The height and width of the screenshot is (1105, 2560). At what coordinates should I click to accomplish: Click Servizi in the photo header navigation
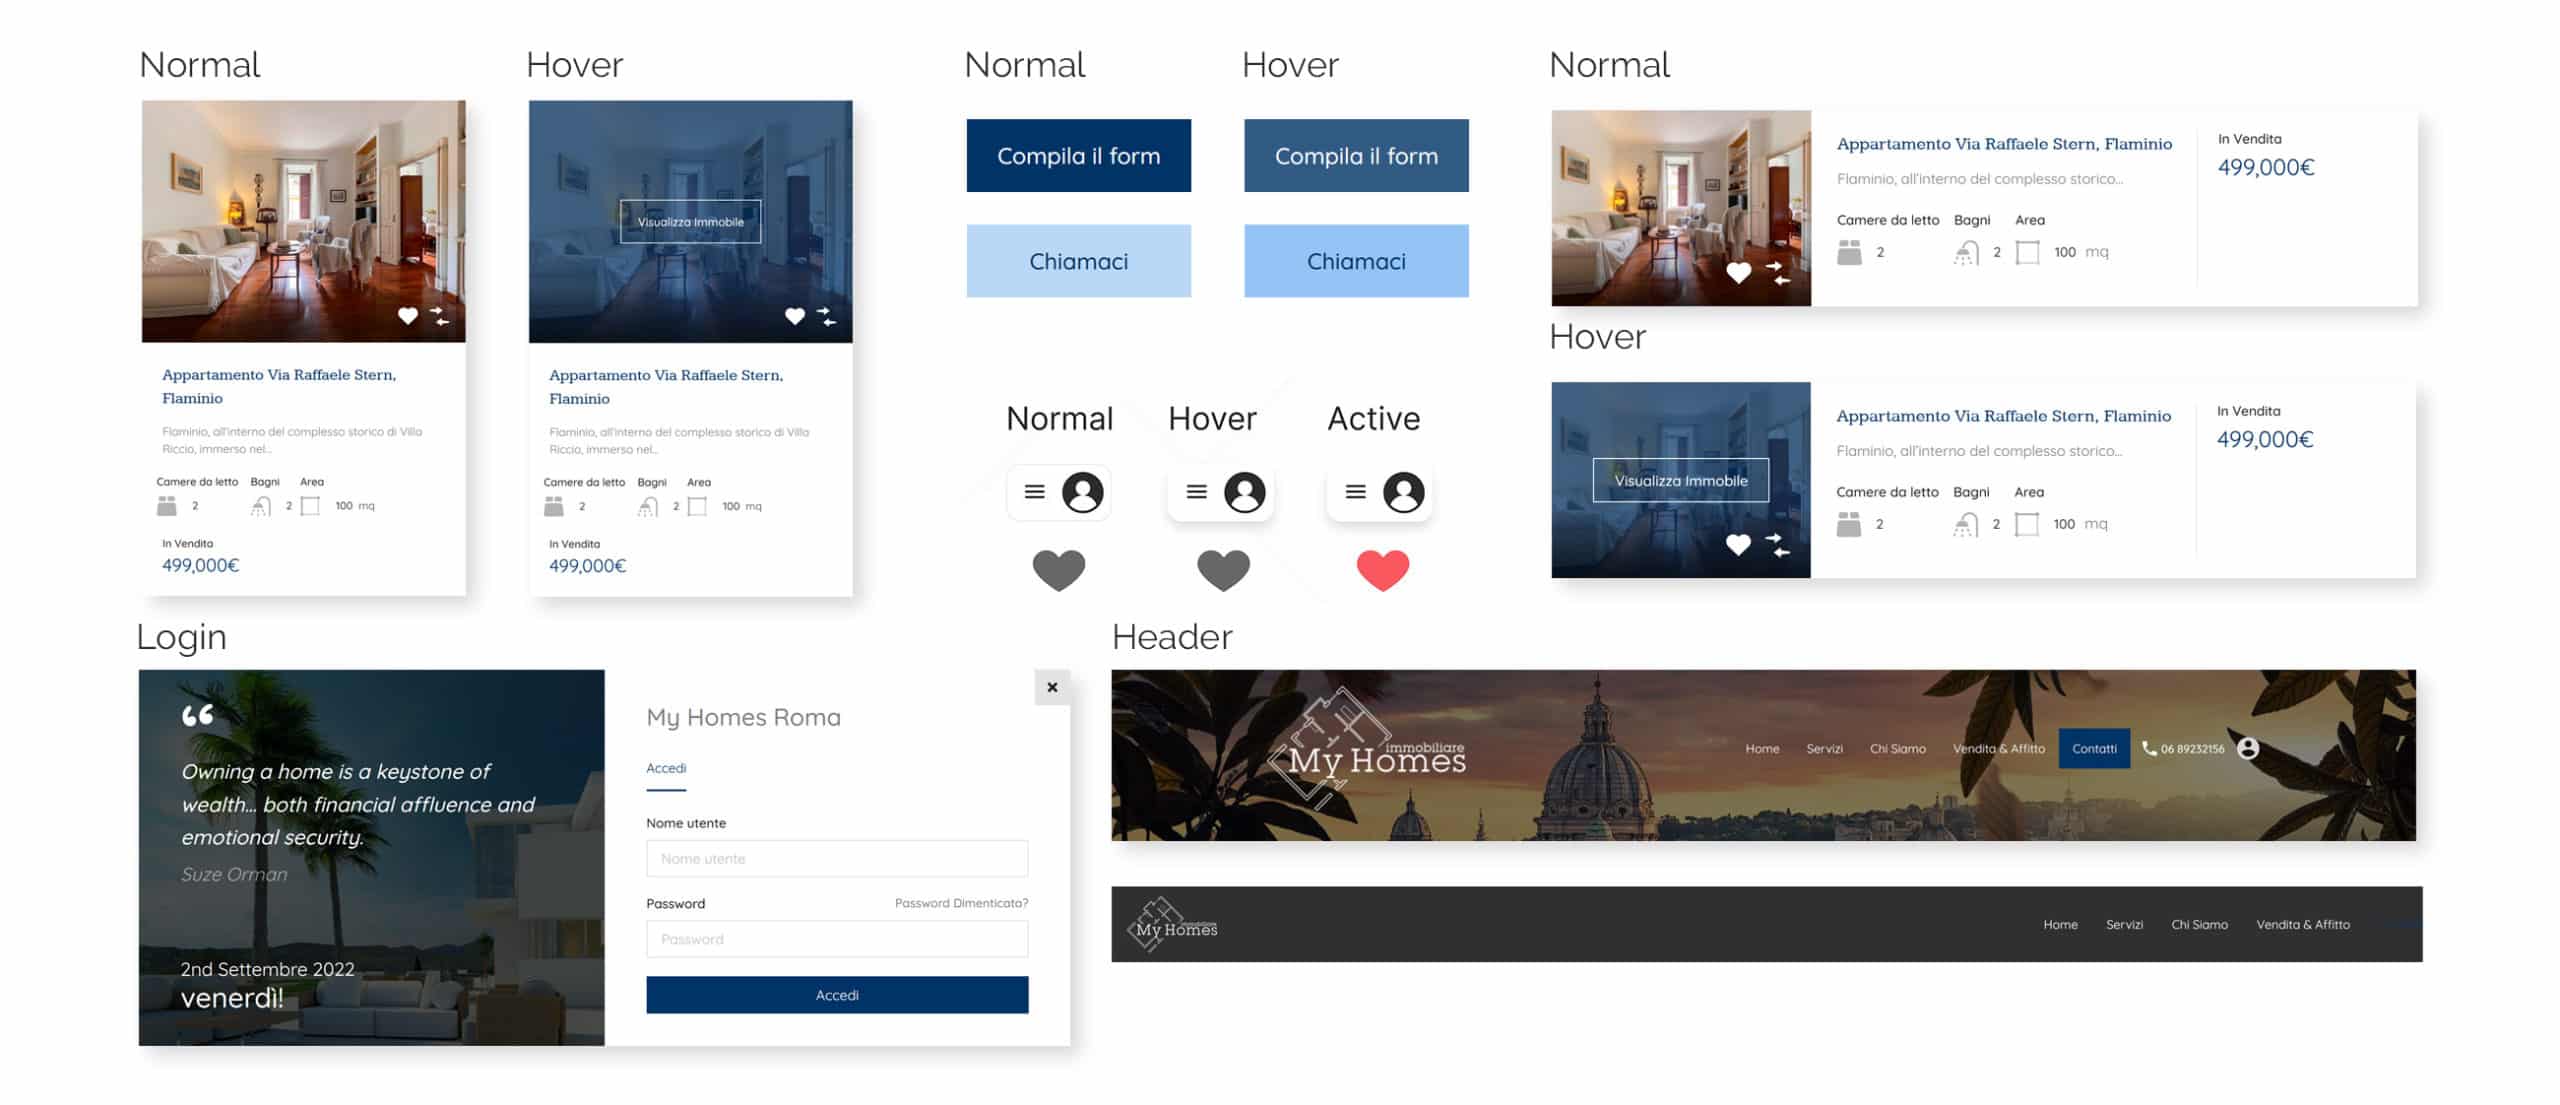1824,749
